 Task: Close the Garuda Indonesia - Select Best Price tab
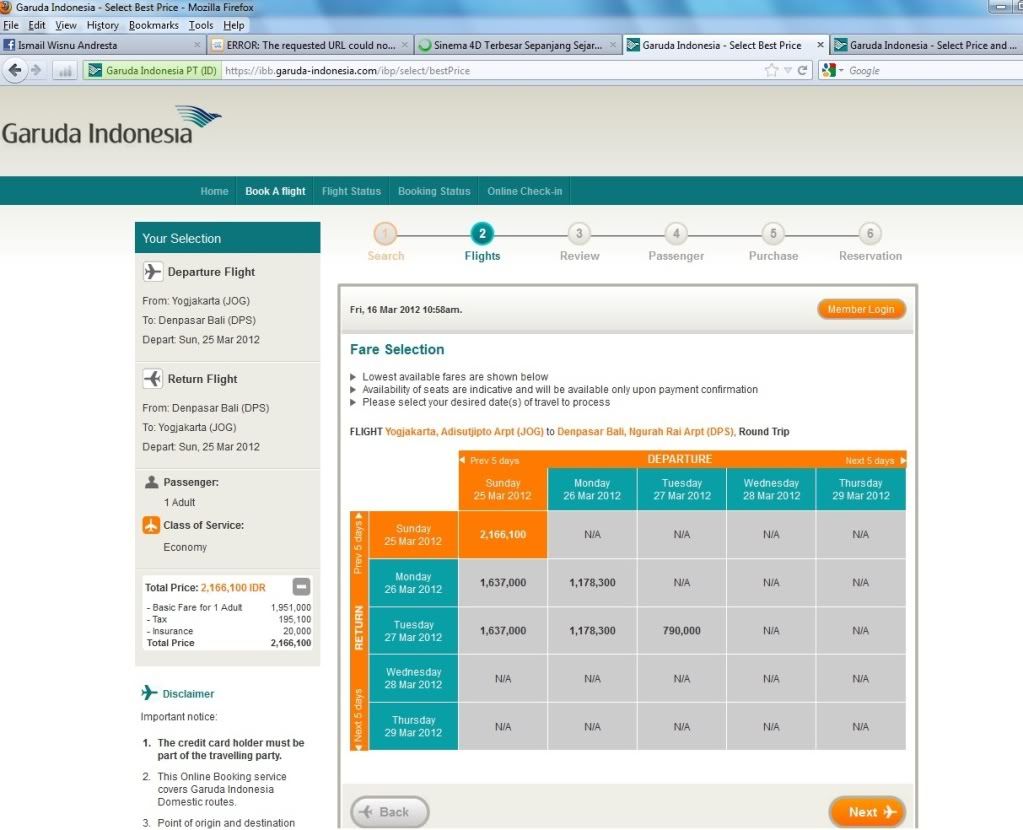coord(820,45)
